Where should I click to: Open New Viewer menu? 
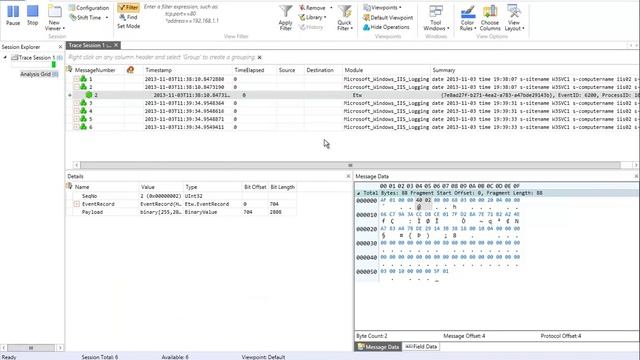[55, 18]
